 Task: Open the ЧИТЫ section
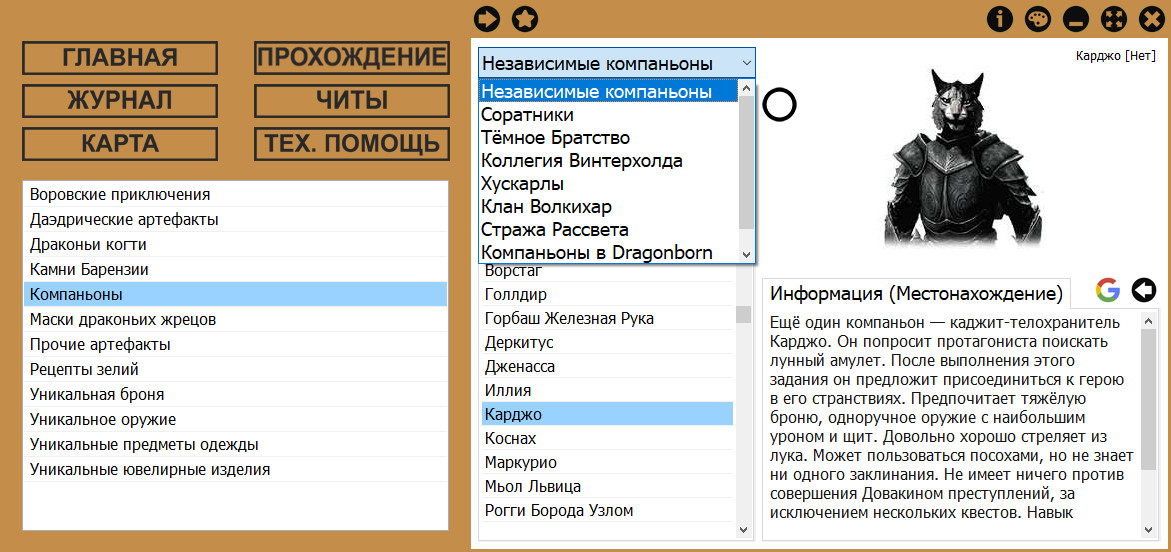[352, 101]
